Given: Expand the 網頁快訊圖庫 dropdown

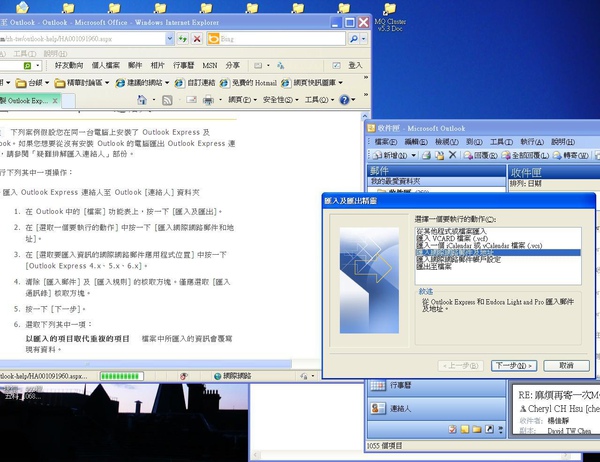Looking at the screenshot, I should [340, 83].
